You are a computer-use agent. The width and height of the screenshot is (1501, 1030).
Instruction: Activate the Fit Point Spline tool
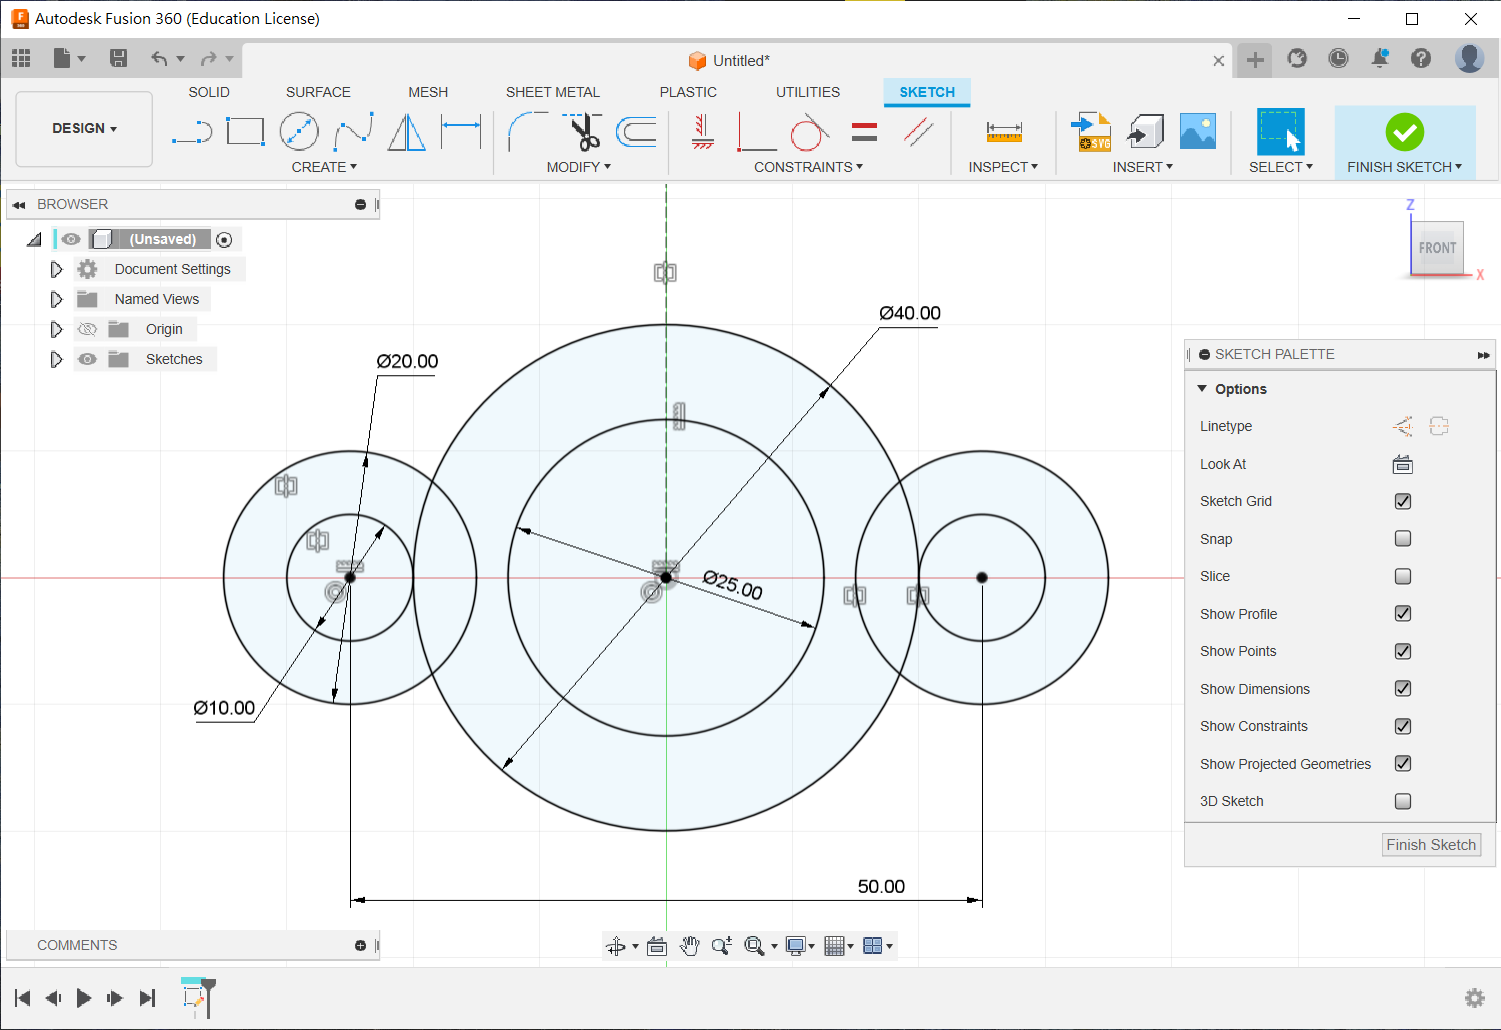click(x=353, y=132)
